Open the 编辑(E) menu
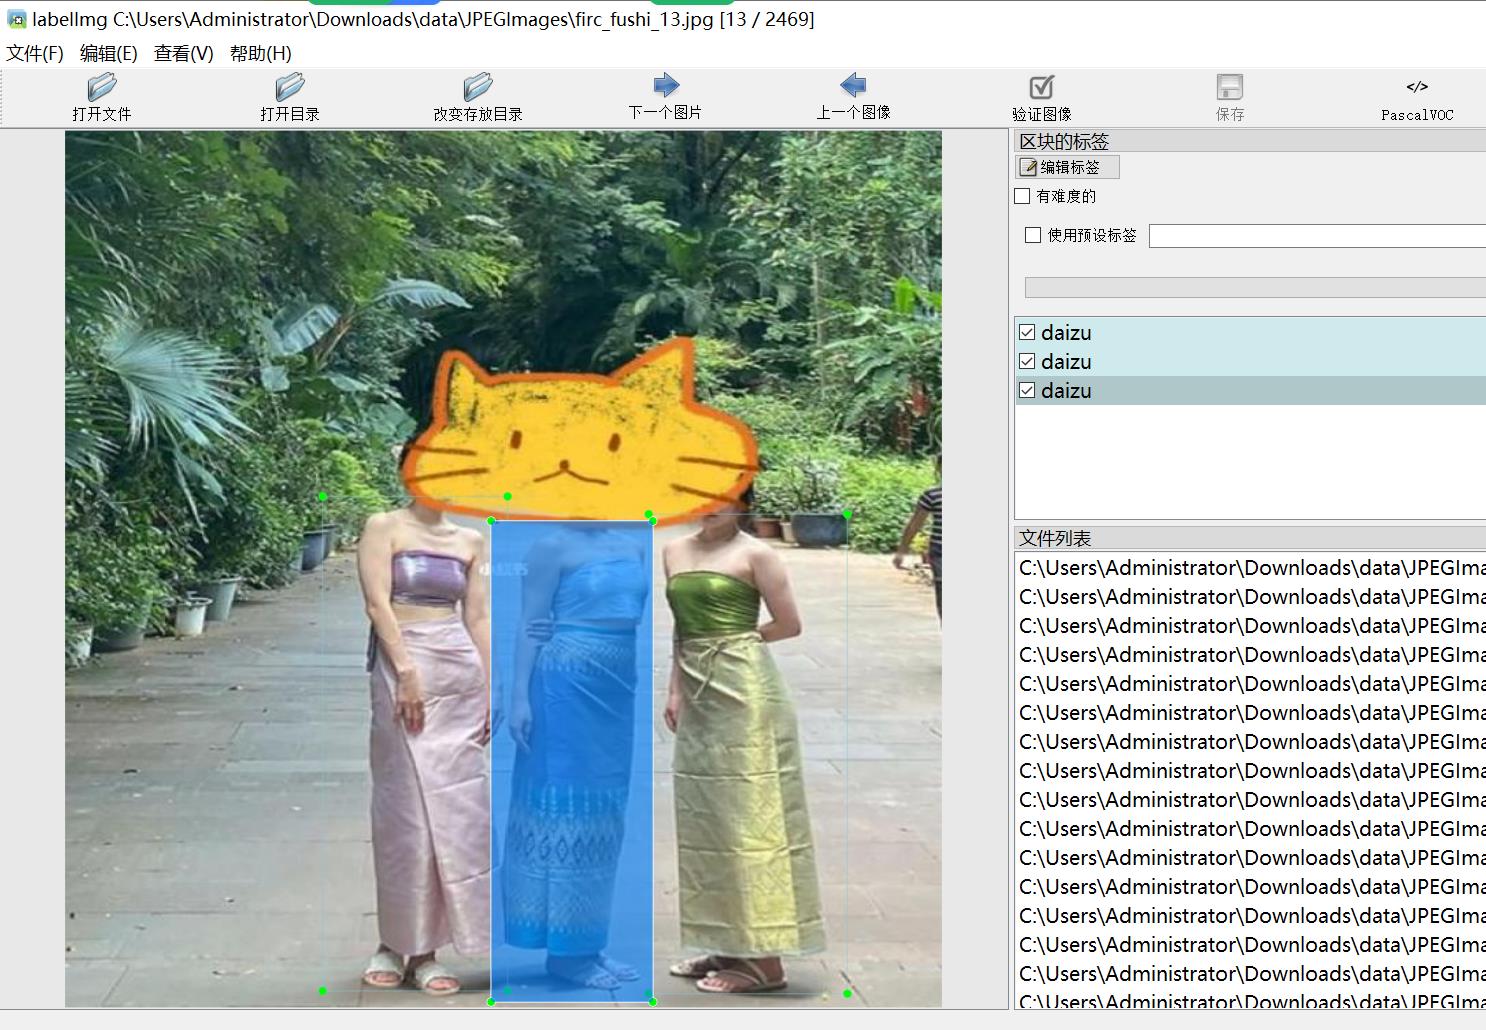 (x=109, y=53)
